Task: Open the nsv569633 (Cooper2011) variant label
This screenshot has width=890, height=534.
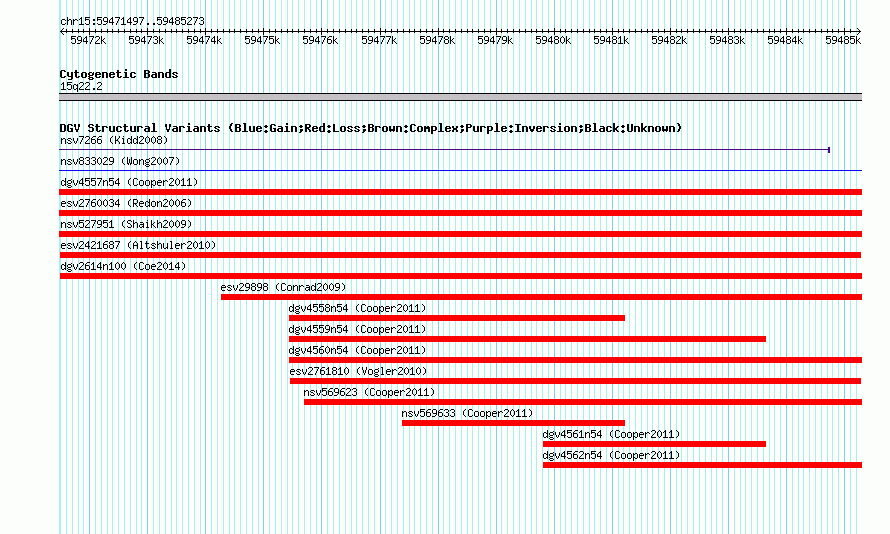Action: [x=467, y=413]
